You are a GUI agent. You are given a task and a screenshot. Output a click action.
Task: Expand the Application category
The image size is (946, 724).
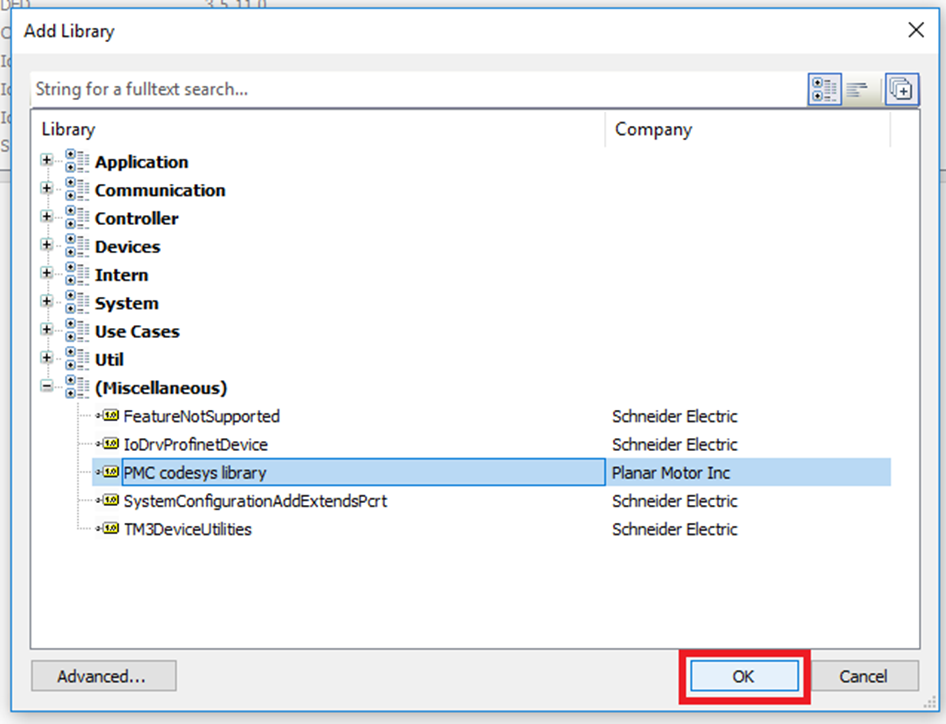click(x=47, y=161)
